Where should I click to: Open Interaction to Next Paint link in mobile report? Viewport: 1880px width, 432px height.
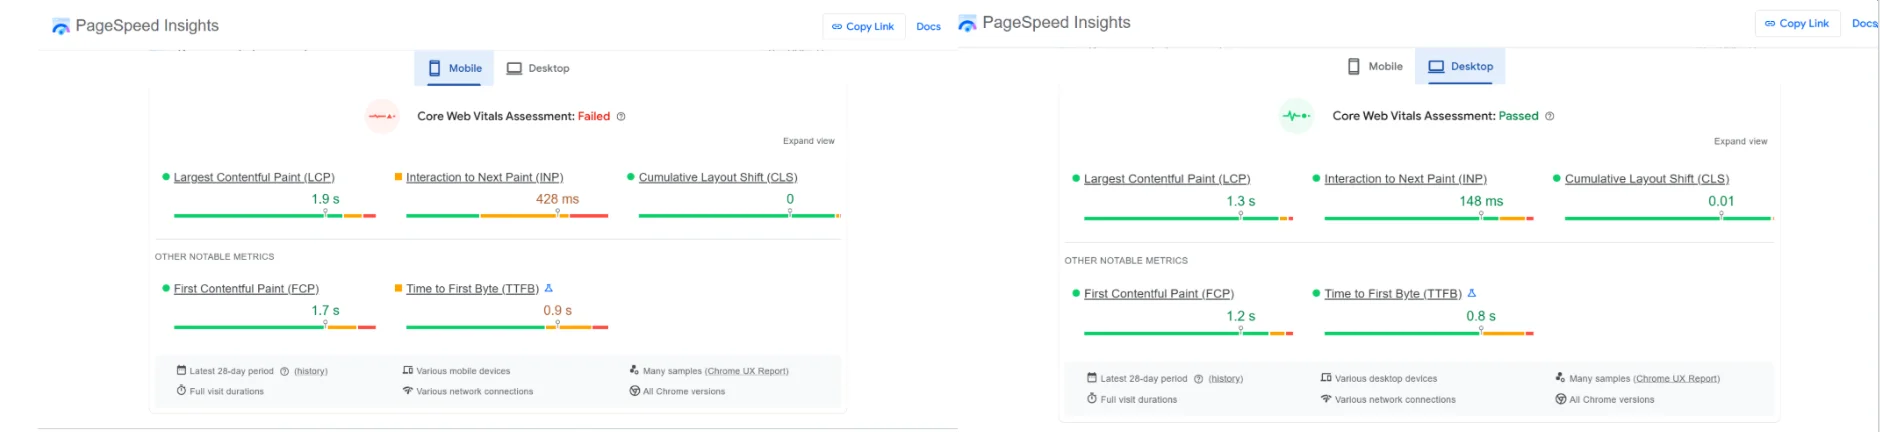click(485, 177)
